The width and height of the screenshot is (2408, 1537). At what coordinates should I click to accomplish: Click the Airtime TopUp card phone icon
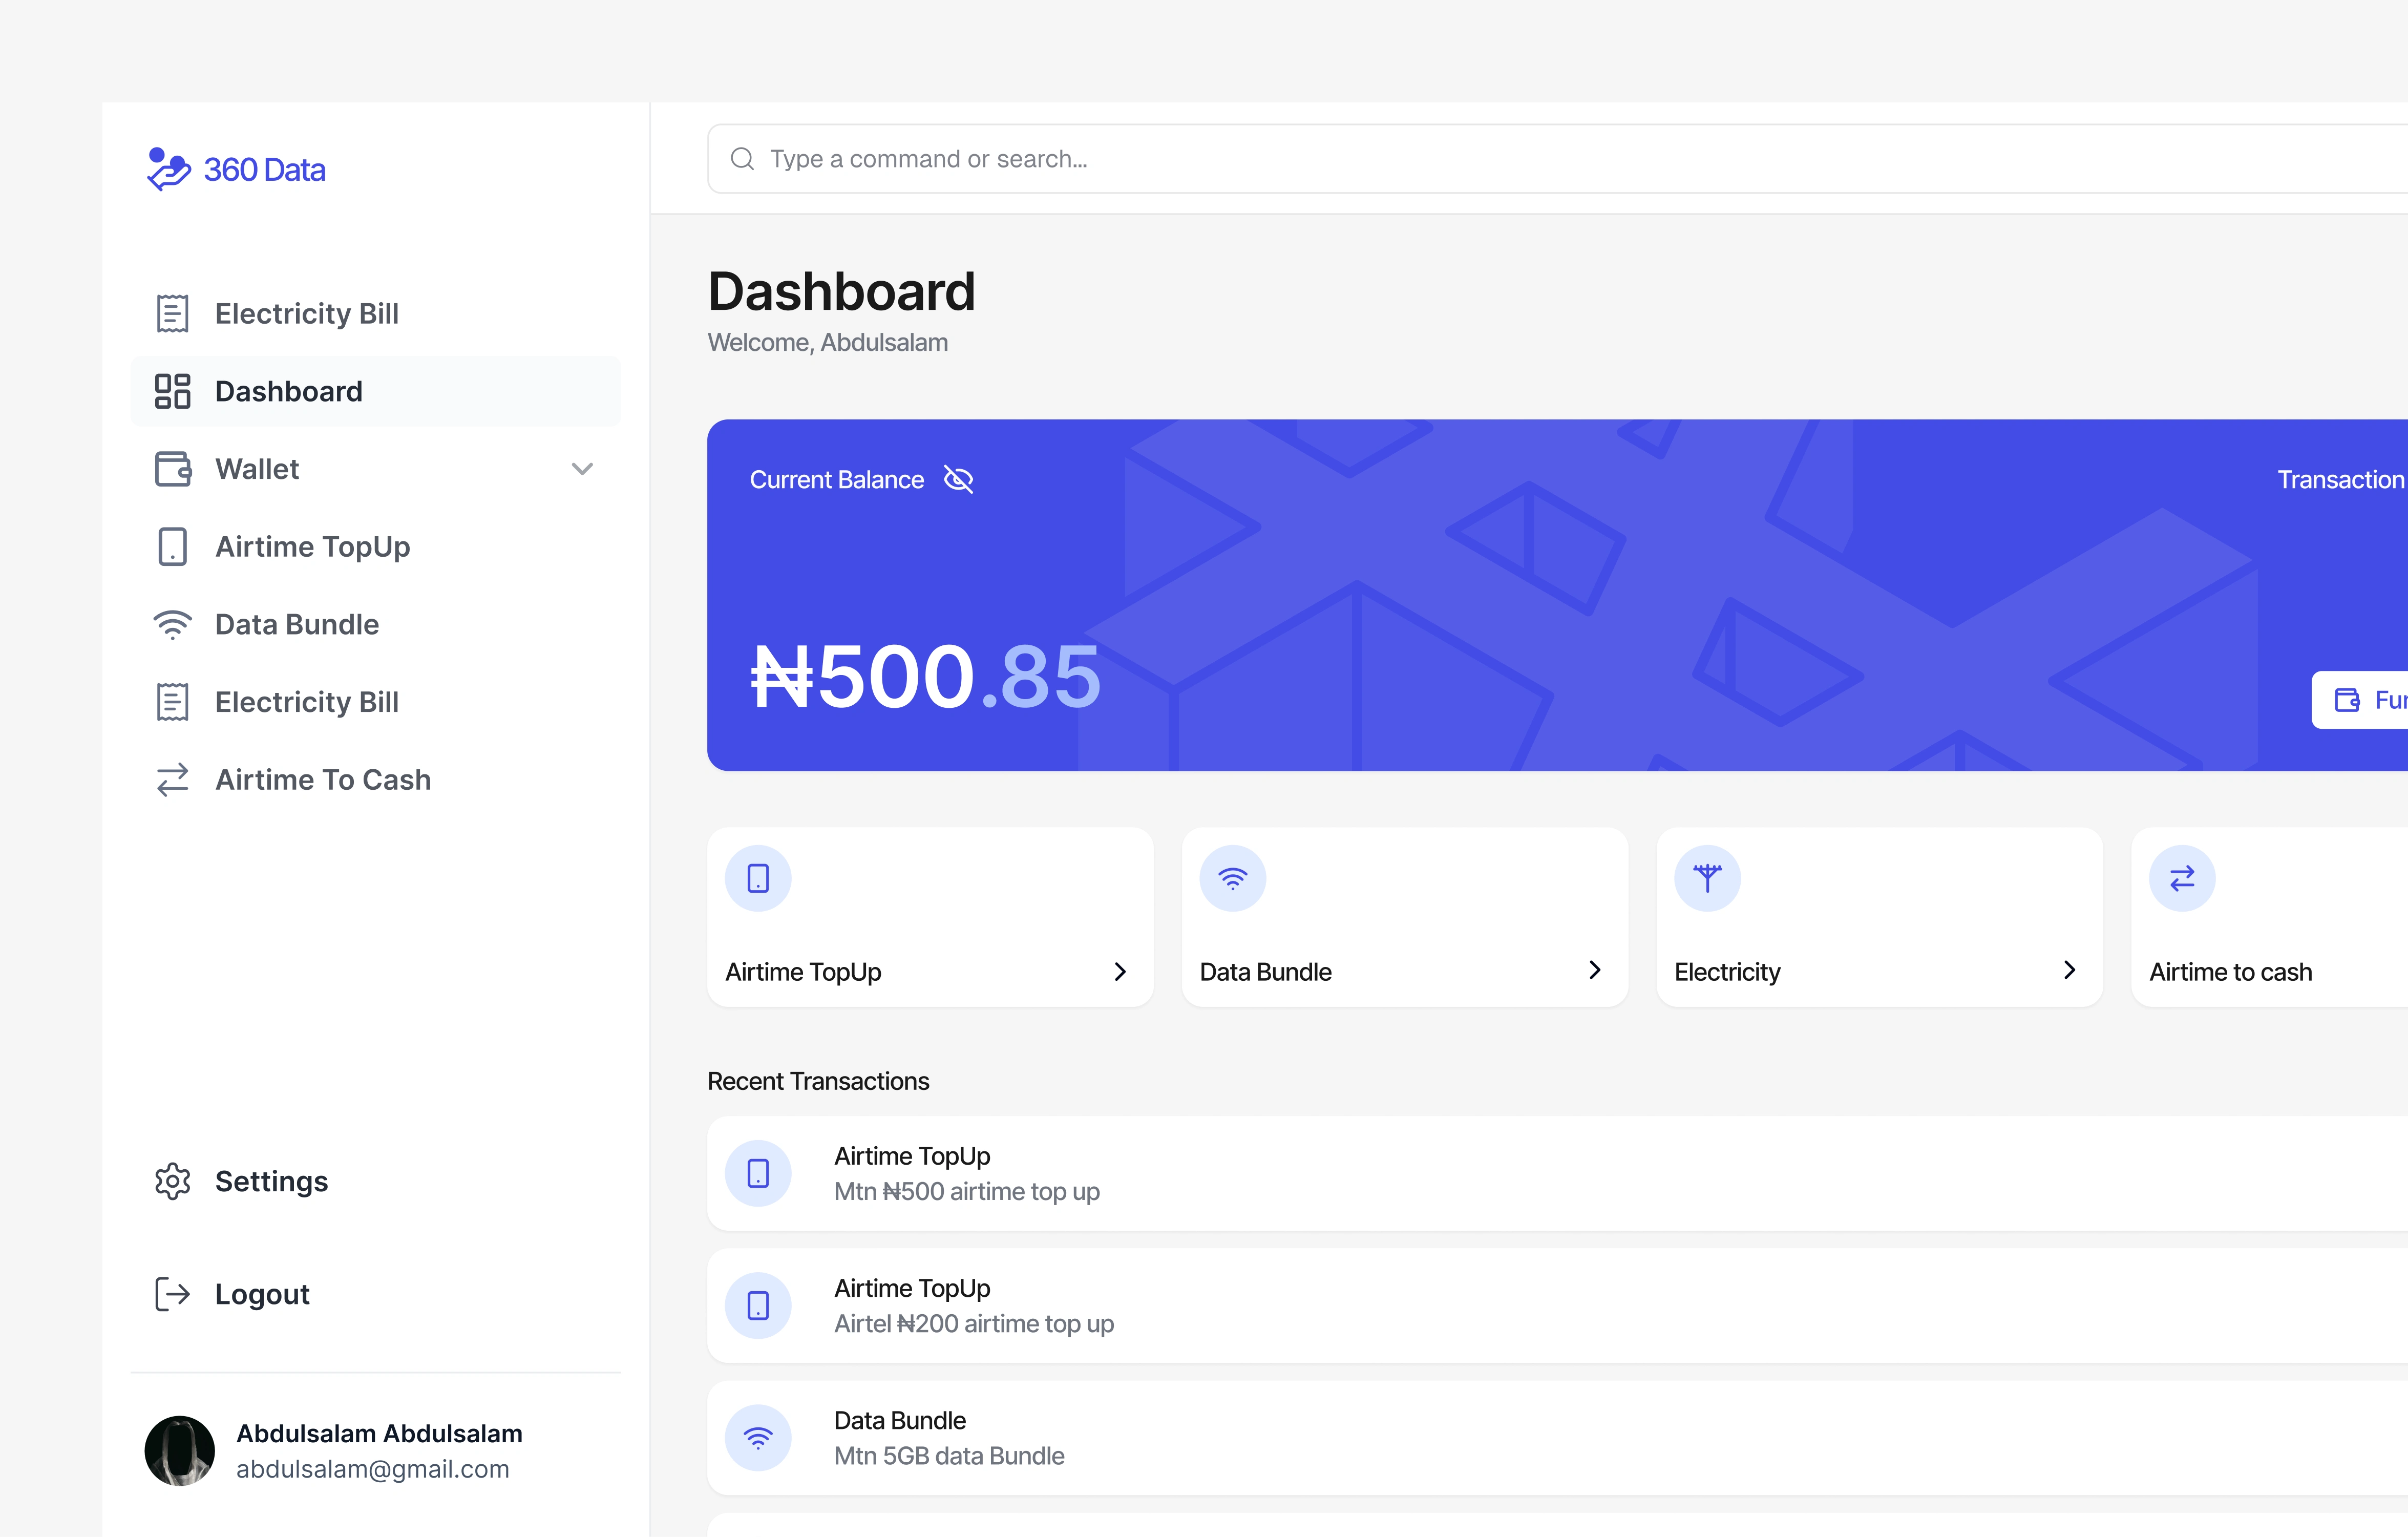click(x=758, y=879)
